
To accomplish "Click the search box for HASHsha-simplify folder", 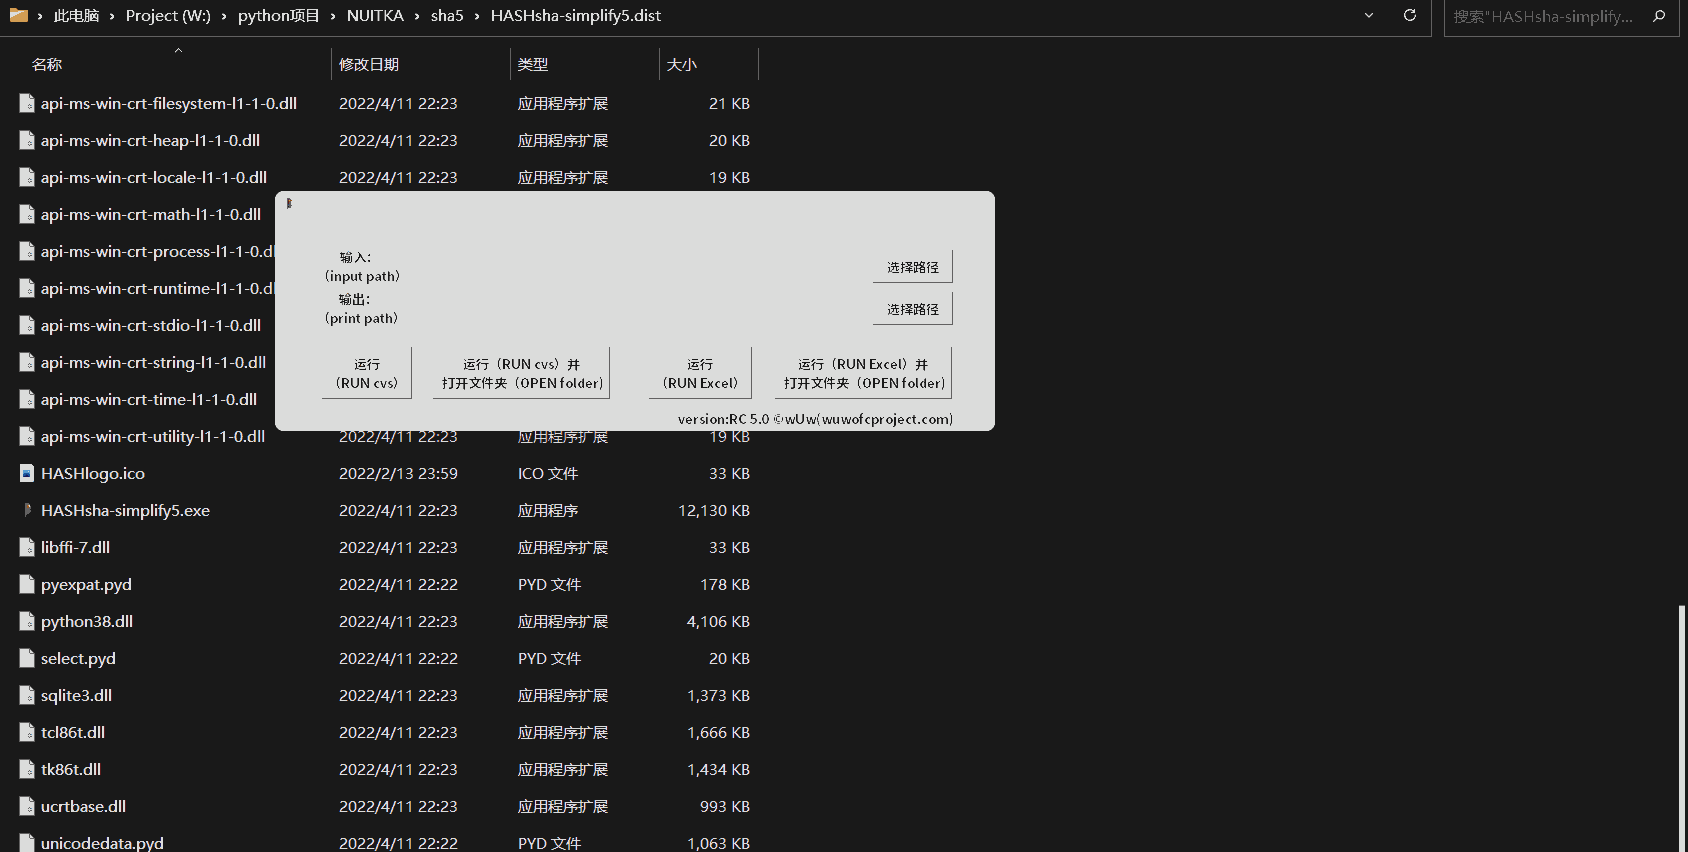I will (x=1543, y=17).
